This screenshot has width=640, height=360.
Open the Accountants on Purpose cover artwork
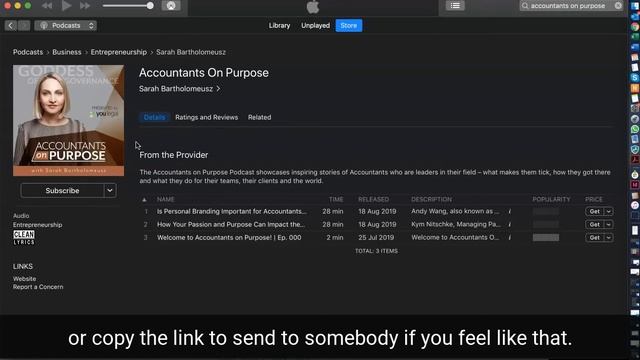click(x=69, y=121)
